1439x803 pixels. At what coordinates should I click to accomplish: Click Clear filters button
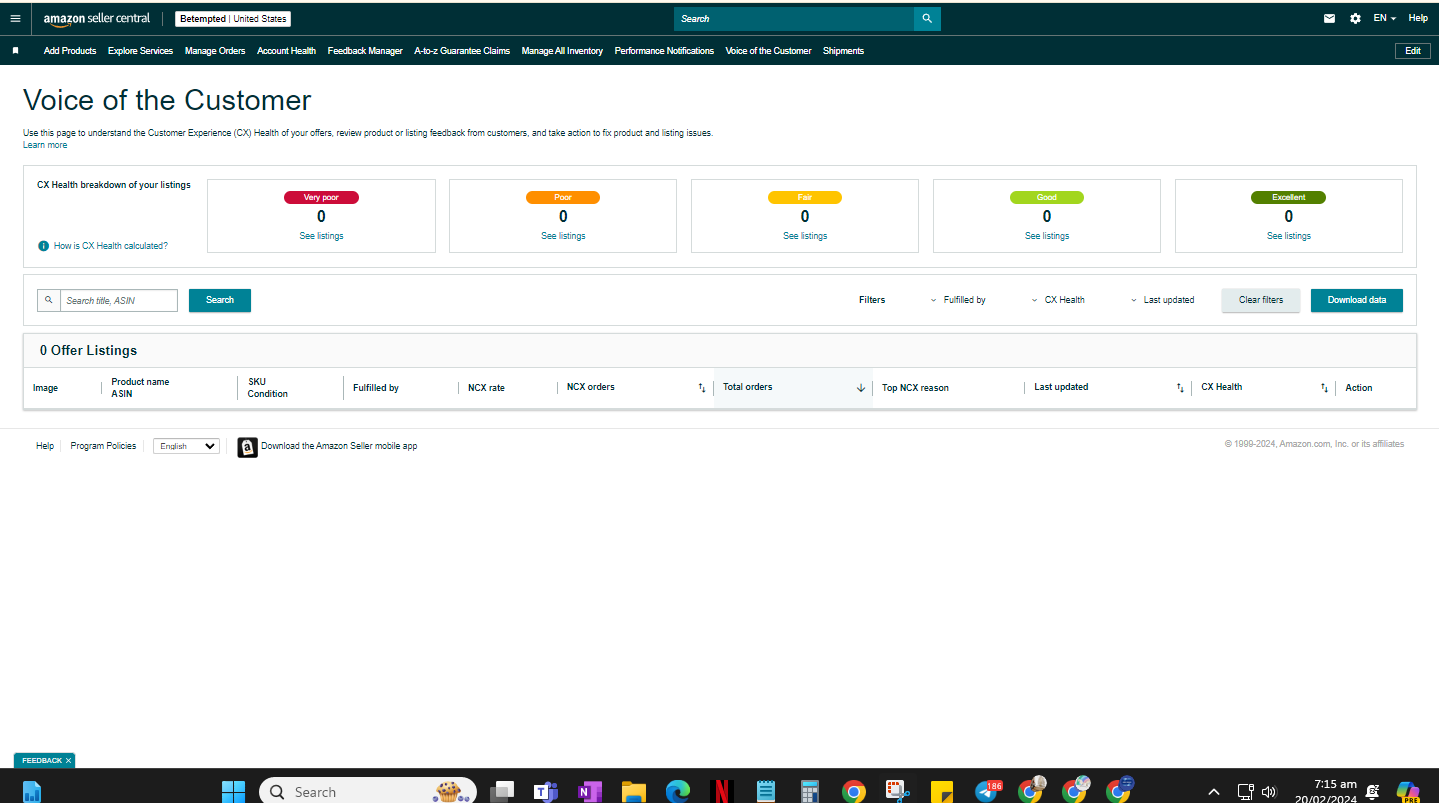tap(1261, 300)
